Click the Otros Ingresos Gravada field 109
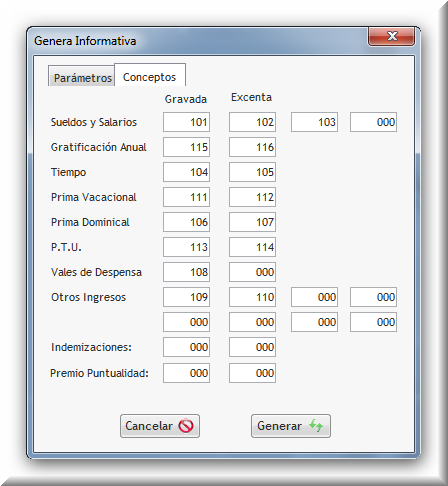Image resolution: width=448 pixels, height=486 pixels. pyautogui.click(x=186, y=297)
